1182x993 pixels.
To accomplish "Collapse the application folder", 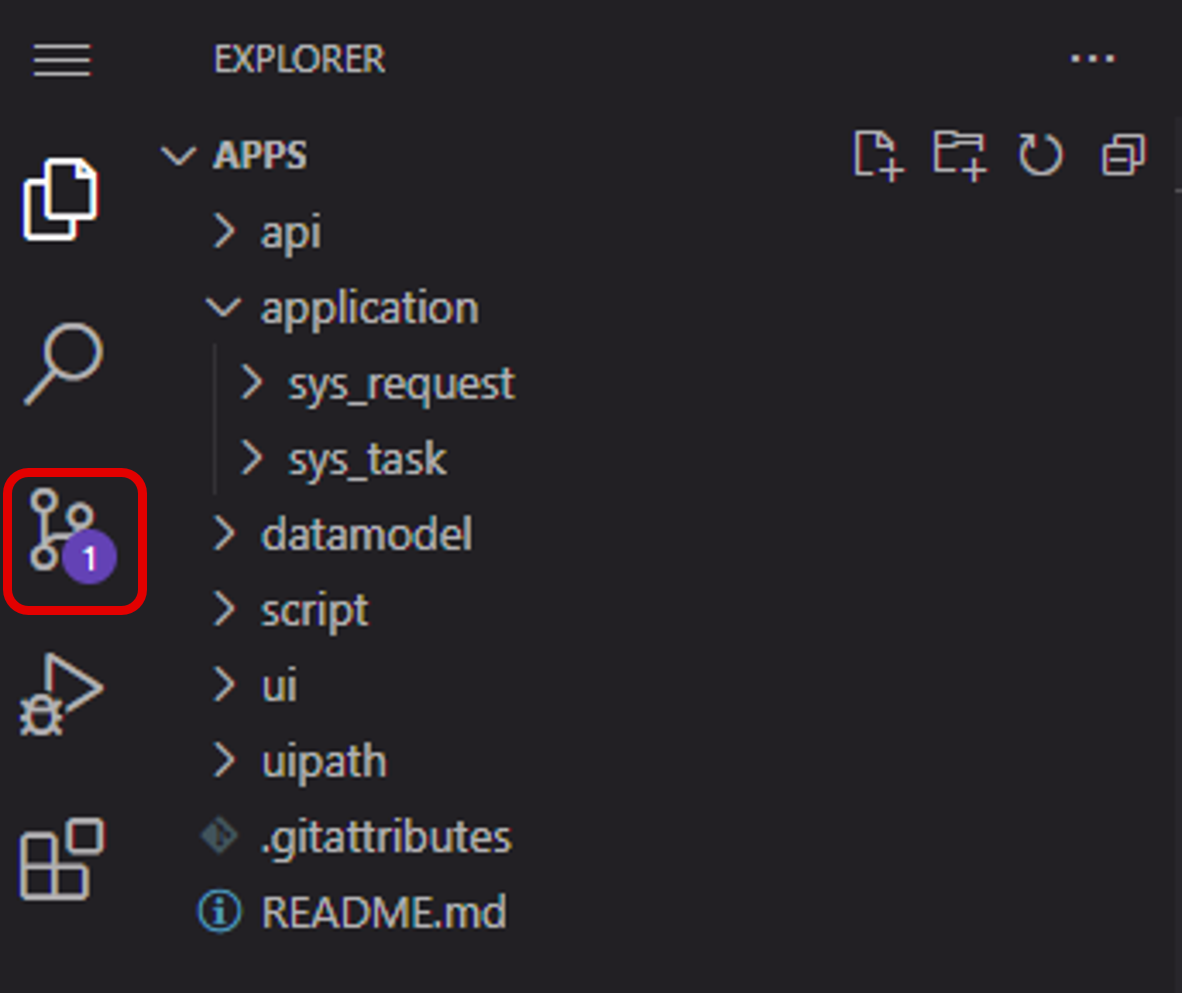I will [x=369, y=307].
